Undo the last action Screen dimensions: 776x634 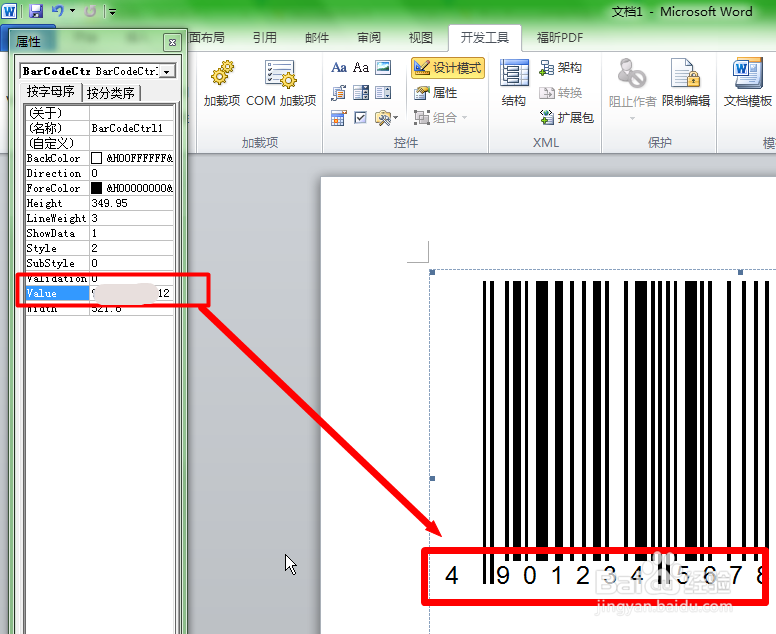pos(58,10)
